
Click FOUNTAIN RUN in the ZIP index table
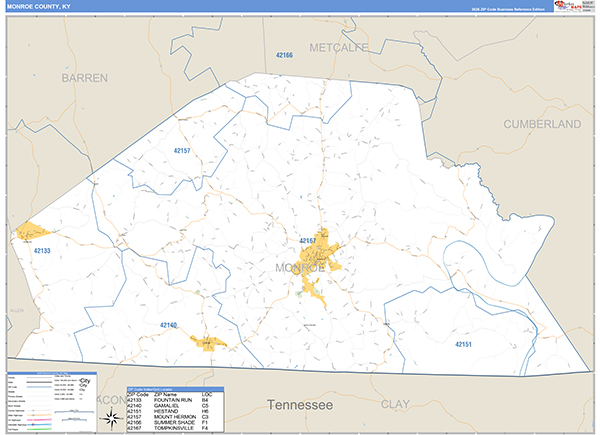(x=173, y=400)
